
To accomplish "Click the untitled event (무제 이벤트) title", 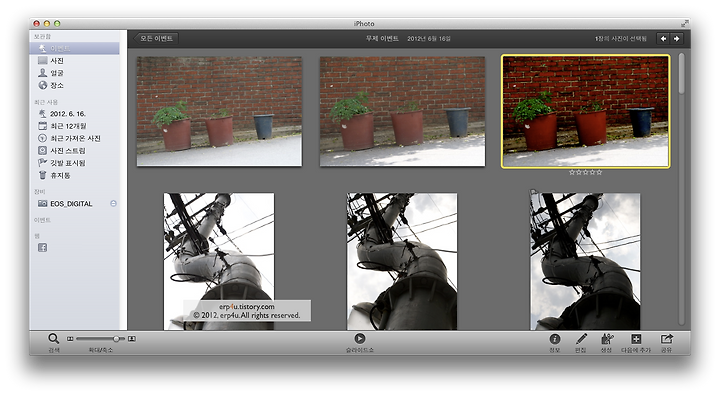I will (x=382, y=39).
